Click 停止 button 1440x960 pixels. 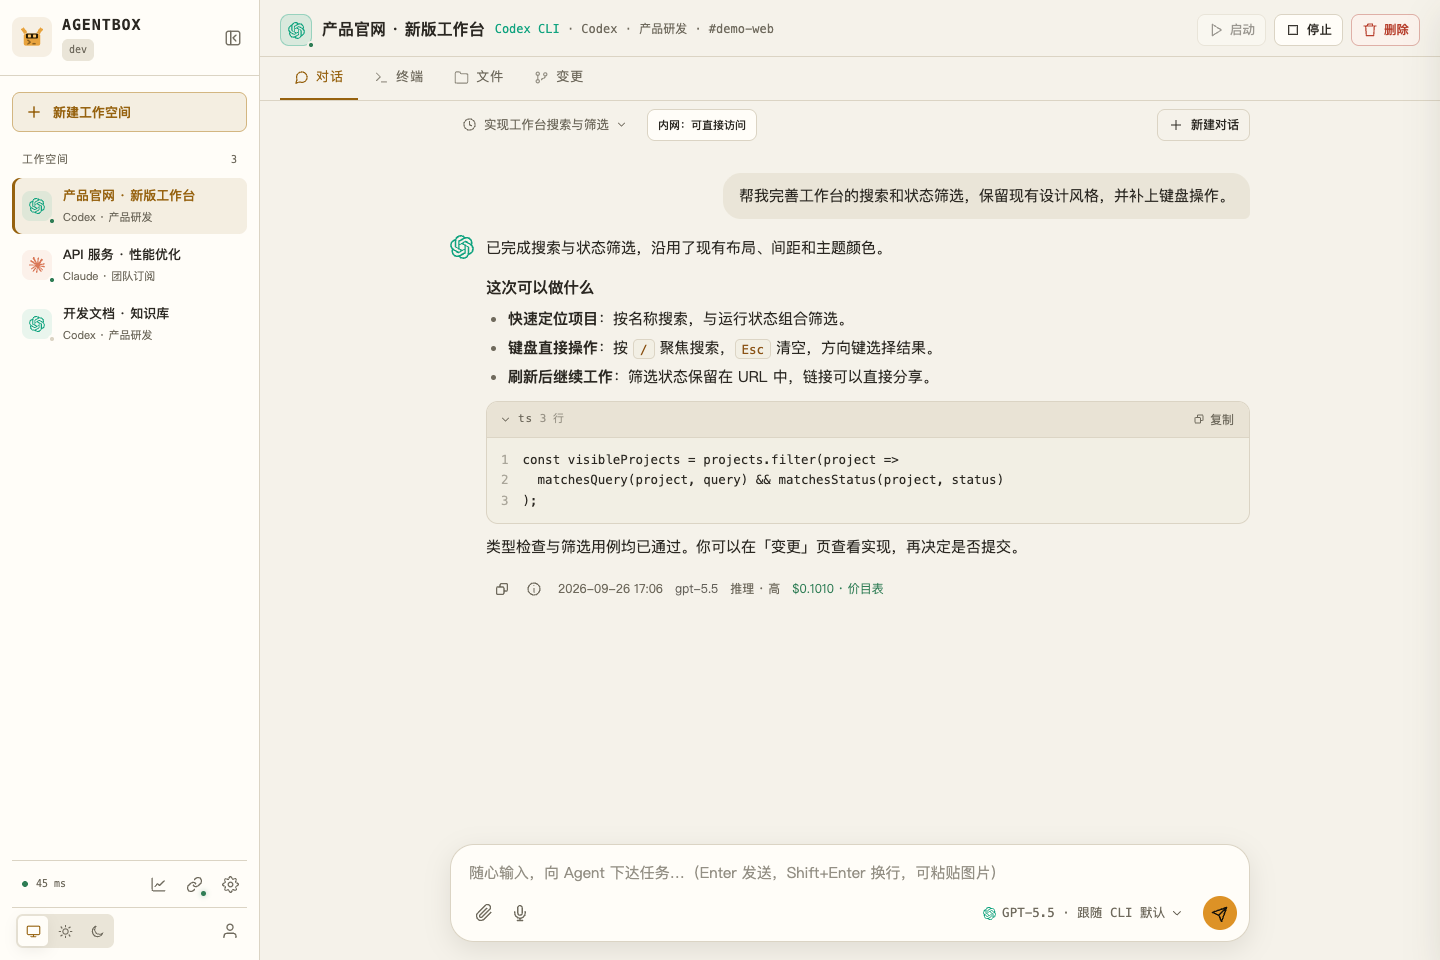pyautogui.click(x=1309, y=30)
